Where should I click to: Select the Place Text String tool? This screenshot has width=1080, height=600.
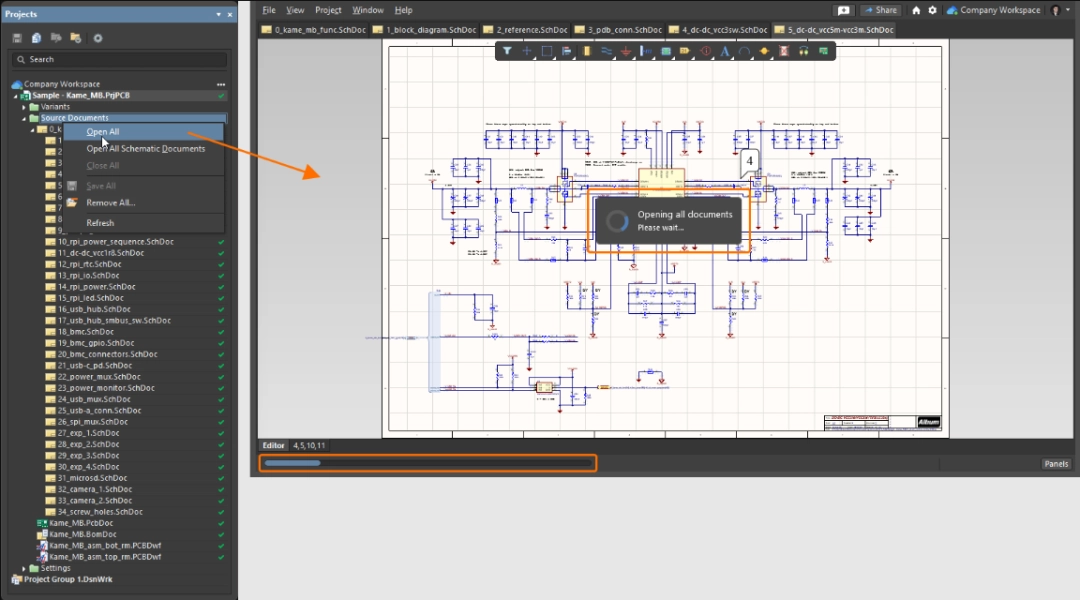point(726,50)
